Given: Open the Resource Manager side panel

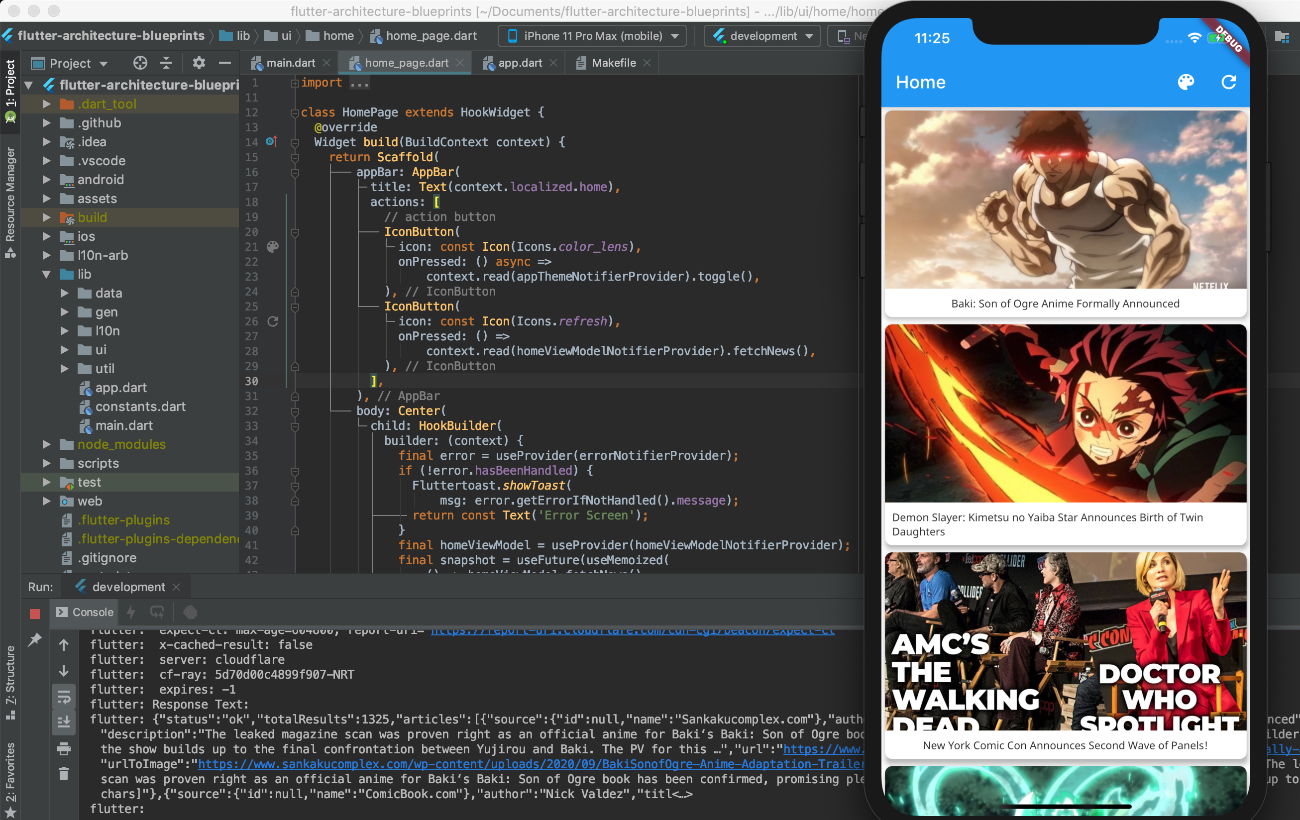Looking at the screenshot, I should (10, 203).
